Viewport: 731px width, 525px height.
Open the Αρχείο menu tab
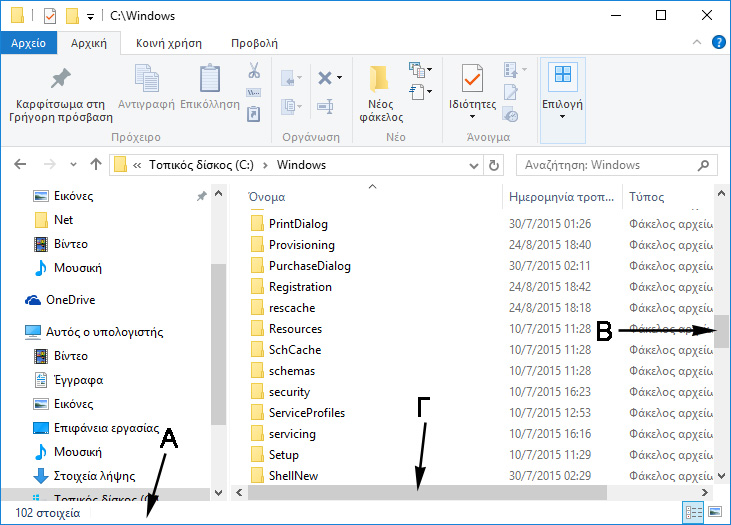[28, 43]
